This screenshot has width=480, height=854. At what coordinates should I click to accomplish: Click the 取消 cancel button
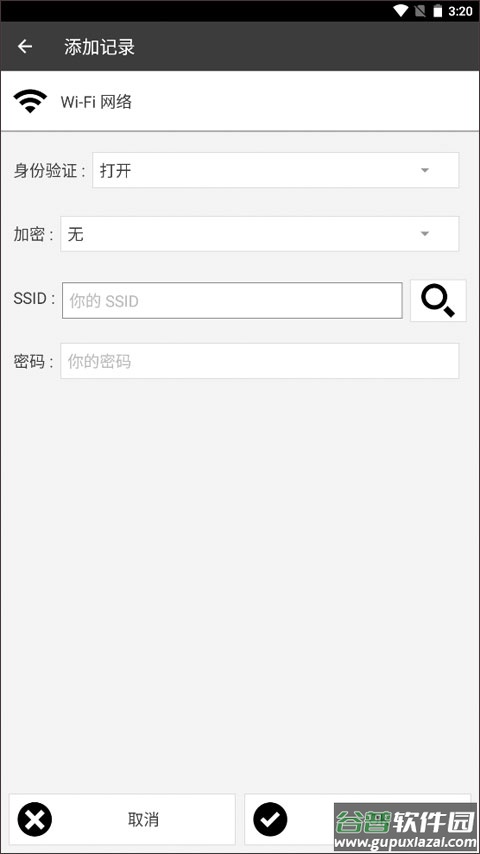pos(122,819)
